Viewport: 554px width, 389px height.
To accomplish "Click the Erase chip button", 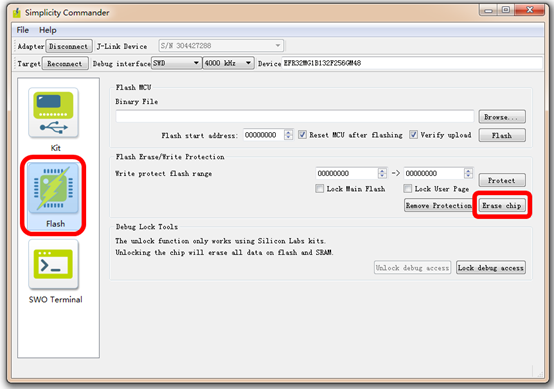I will click(502, 205).
